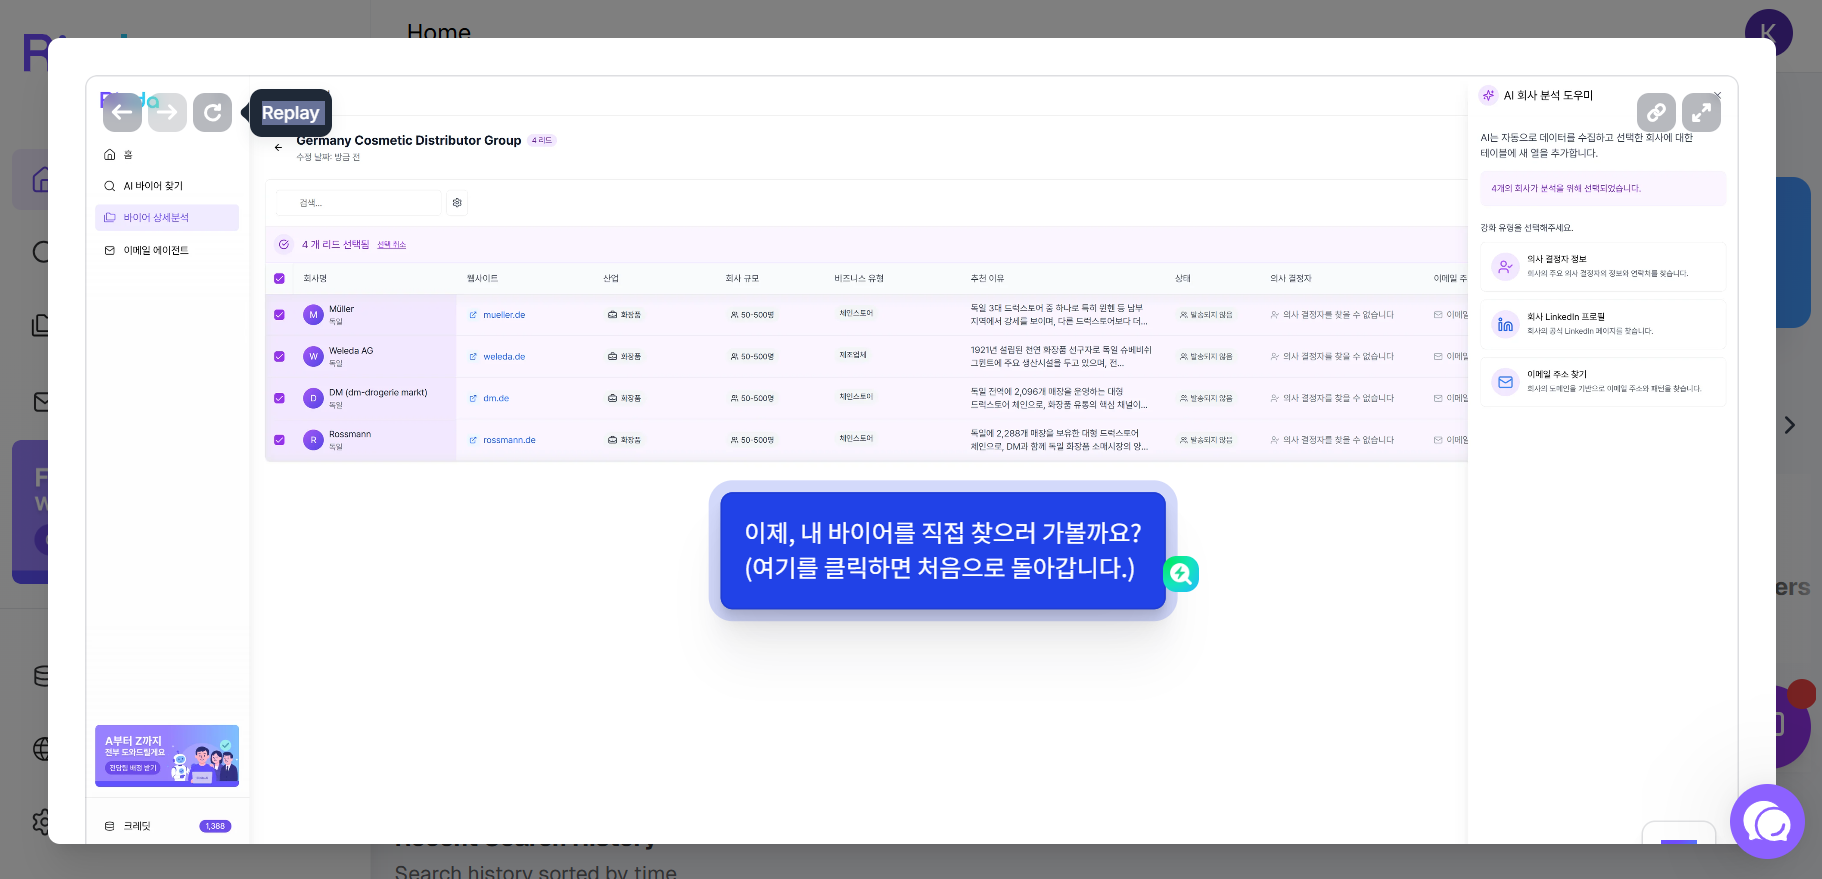Click the 발송되지 않음 status in the DM row
1822x879 pixels.
pos(1206,398)
